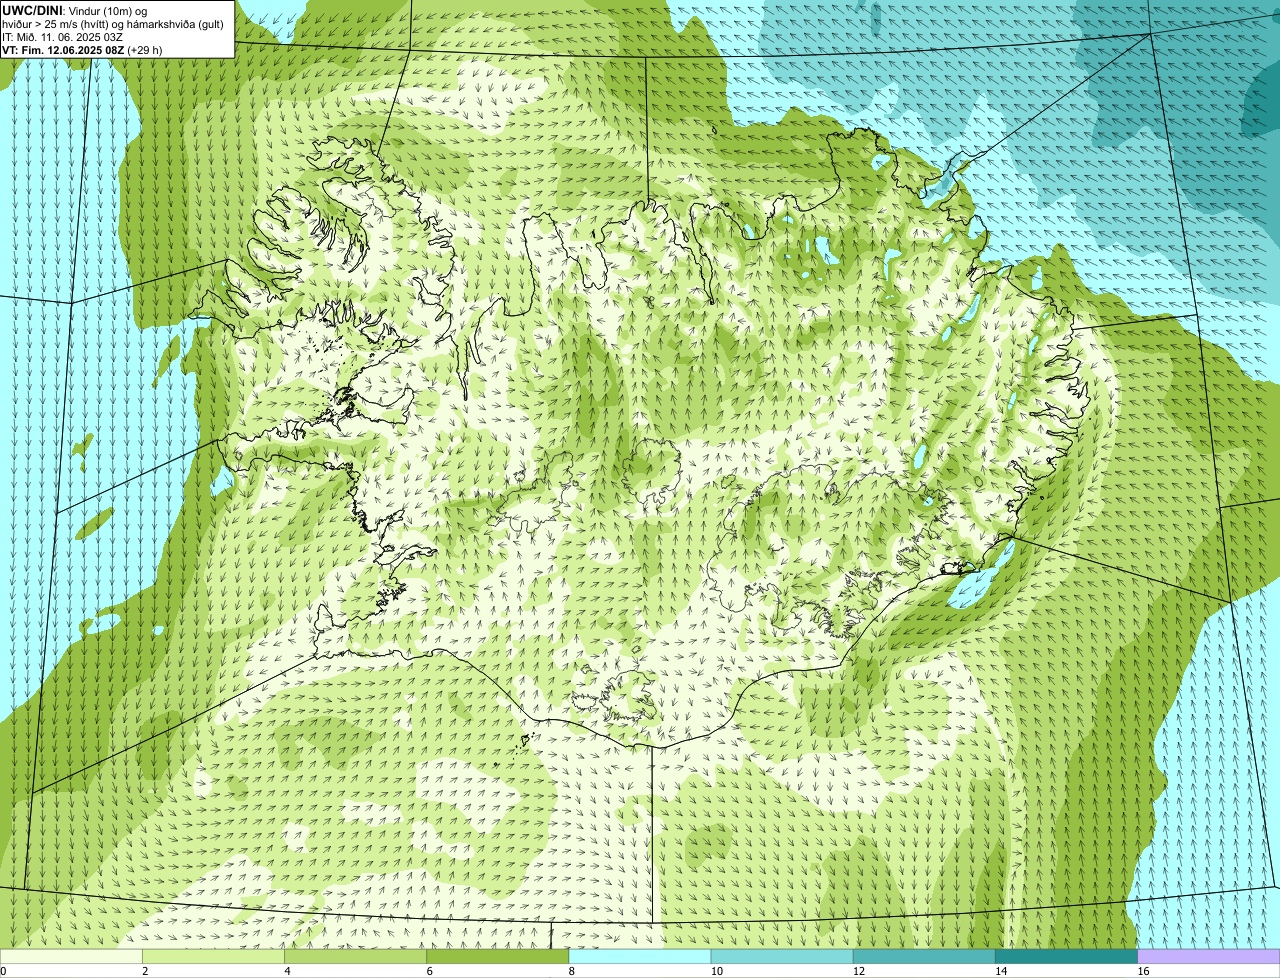
Task: Click the legend number "16"
Action: click(x=1143, y=971)
